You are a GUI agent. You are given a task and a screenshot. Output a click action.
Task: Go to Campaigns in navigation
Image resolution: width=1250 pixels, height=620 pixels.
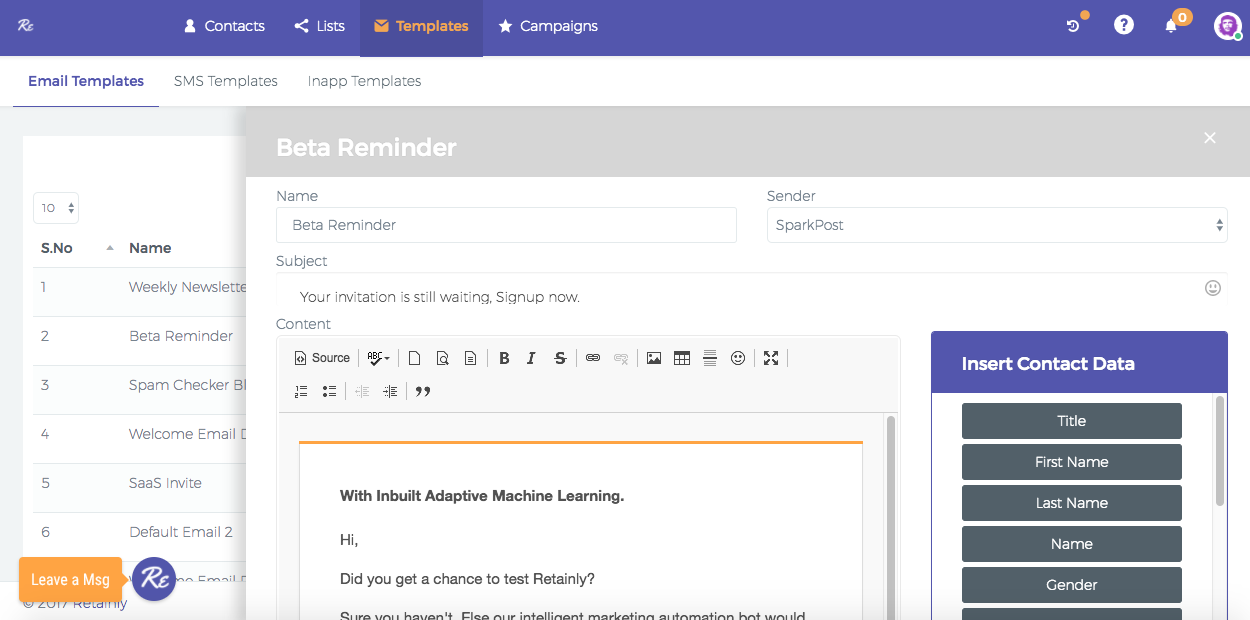tap(547, 26)
